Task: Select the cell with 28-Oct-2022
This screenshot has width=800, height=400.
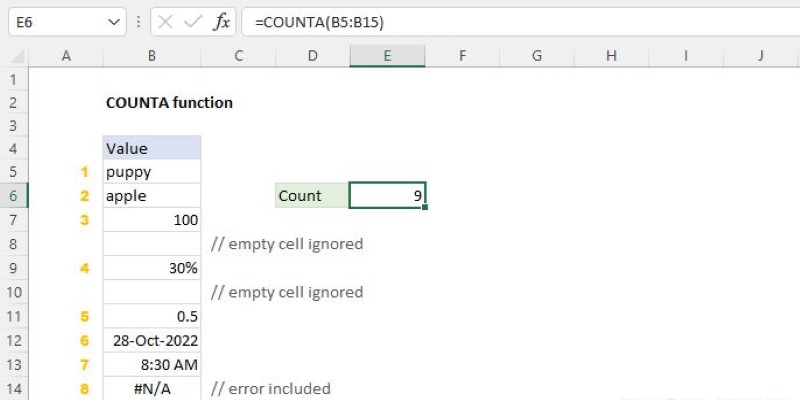Action: coord(152,341)
